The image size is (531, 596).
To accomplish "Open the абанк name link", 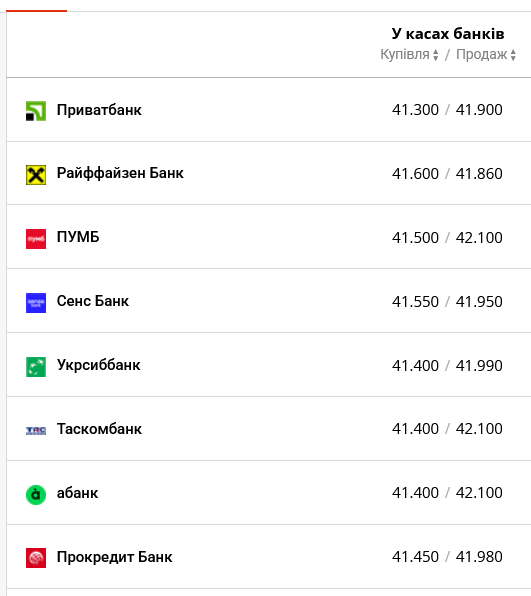I will click(x=78, y=493).
